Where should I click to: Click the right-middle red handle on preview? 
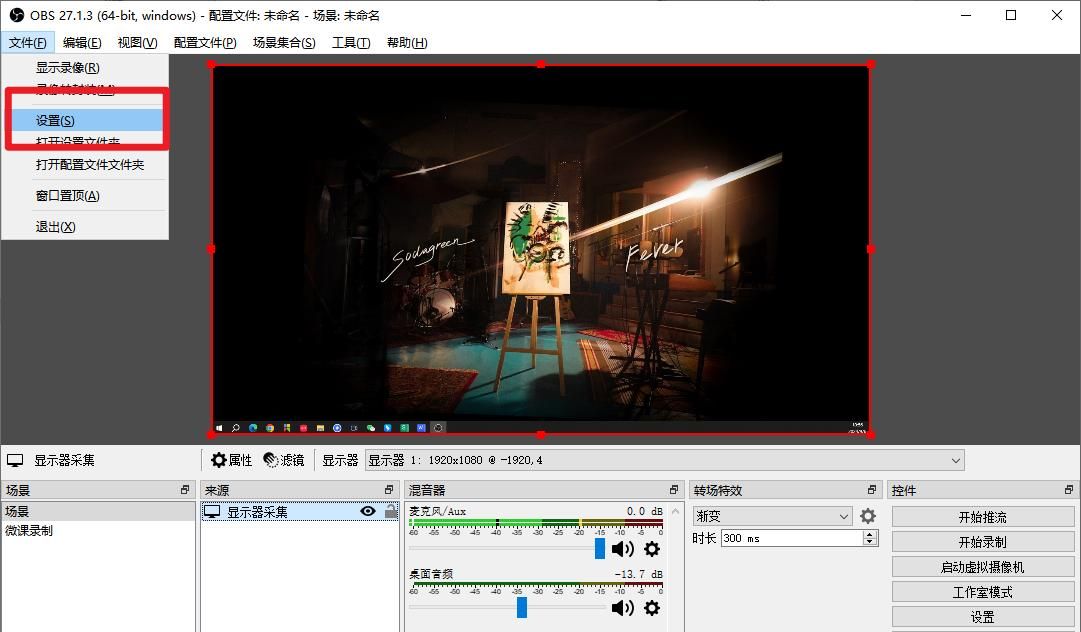click(x=871, y=249)
